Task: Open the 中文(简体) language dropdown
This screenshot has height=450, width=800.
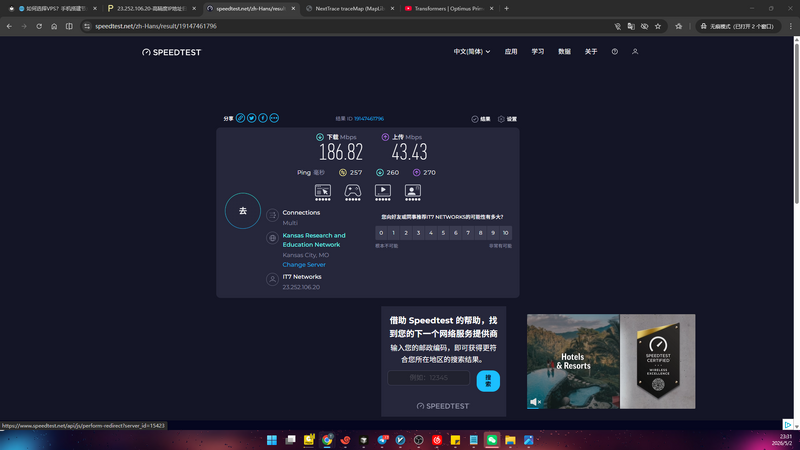Action: pos(472,52)
